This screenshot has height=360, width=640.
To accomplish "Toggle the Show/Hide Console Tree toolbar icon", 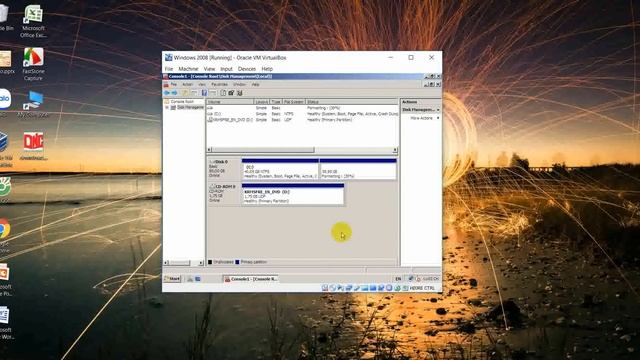I will [x=194, y=93].
